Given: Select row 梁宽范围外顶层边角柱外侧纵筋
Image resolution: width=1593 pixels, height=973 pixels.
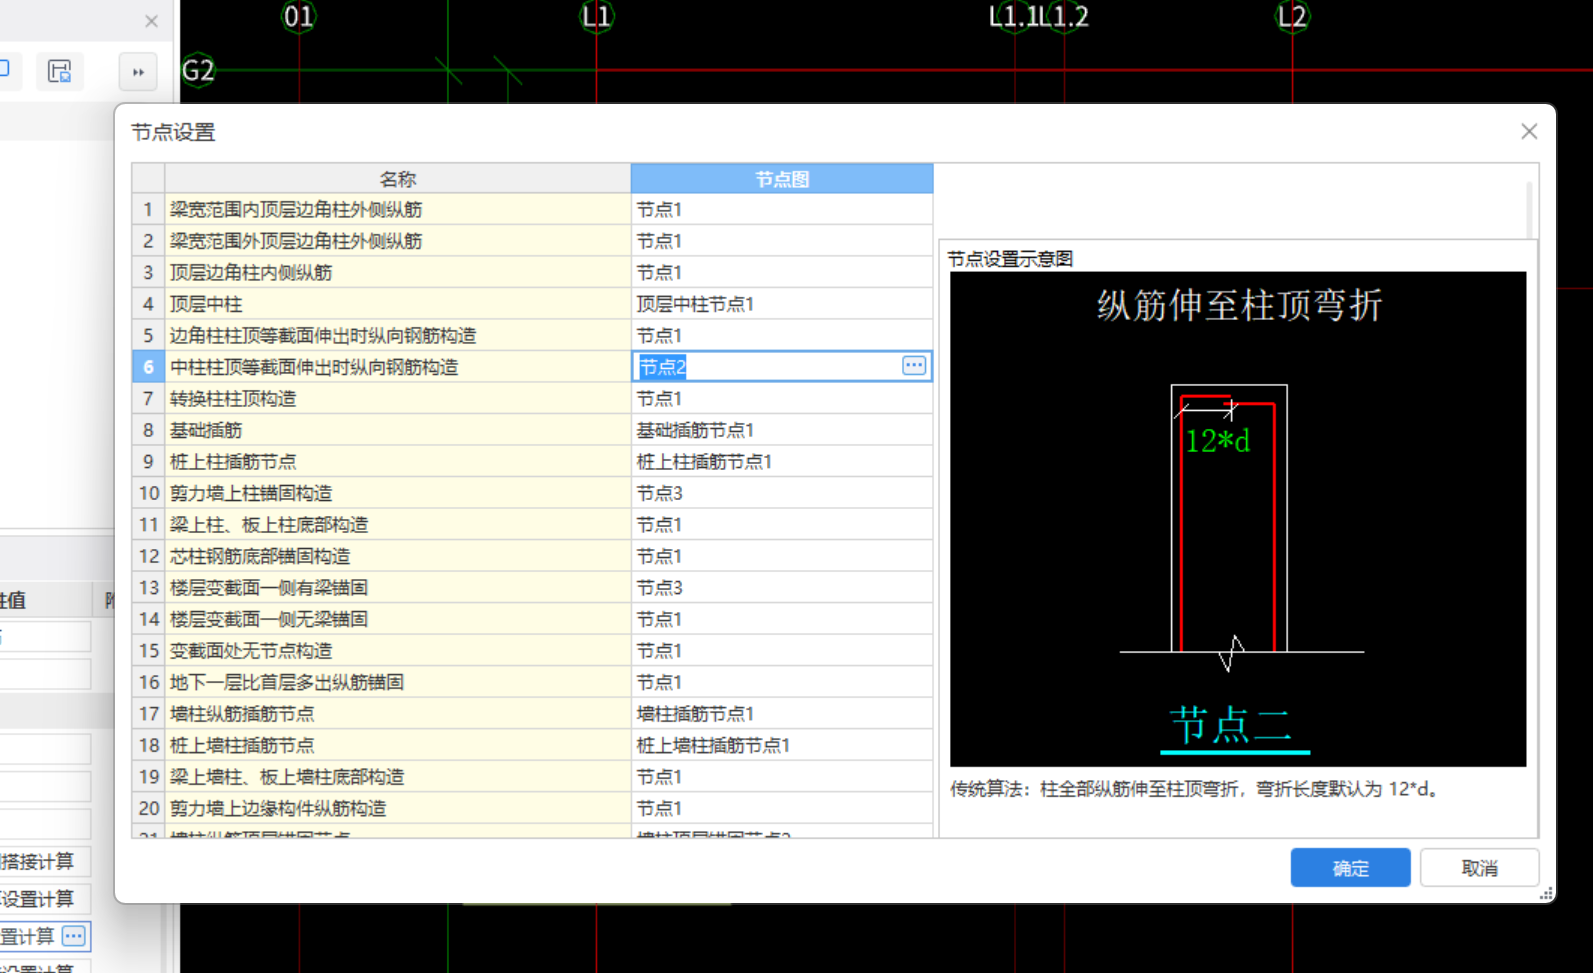Looking at the screenshot, I should 397,241.
